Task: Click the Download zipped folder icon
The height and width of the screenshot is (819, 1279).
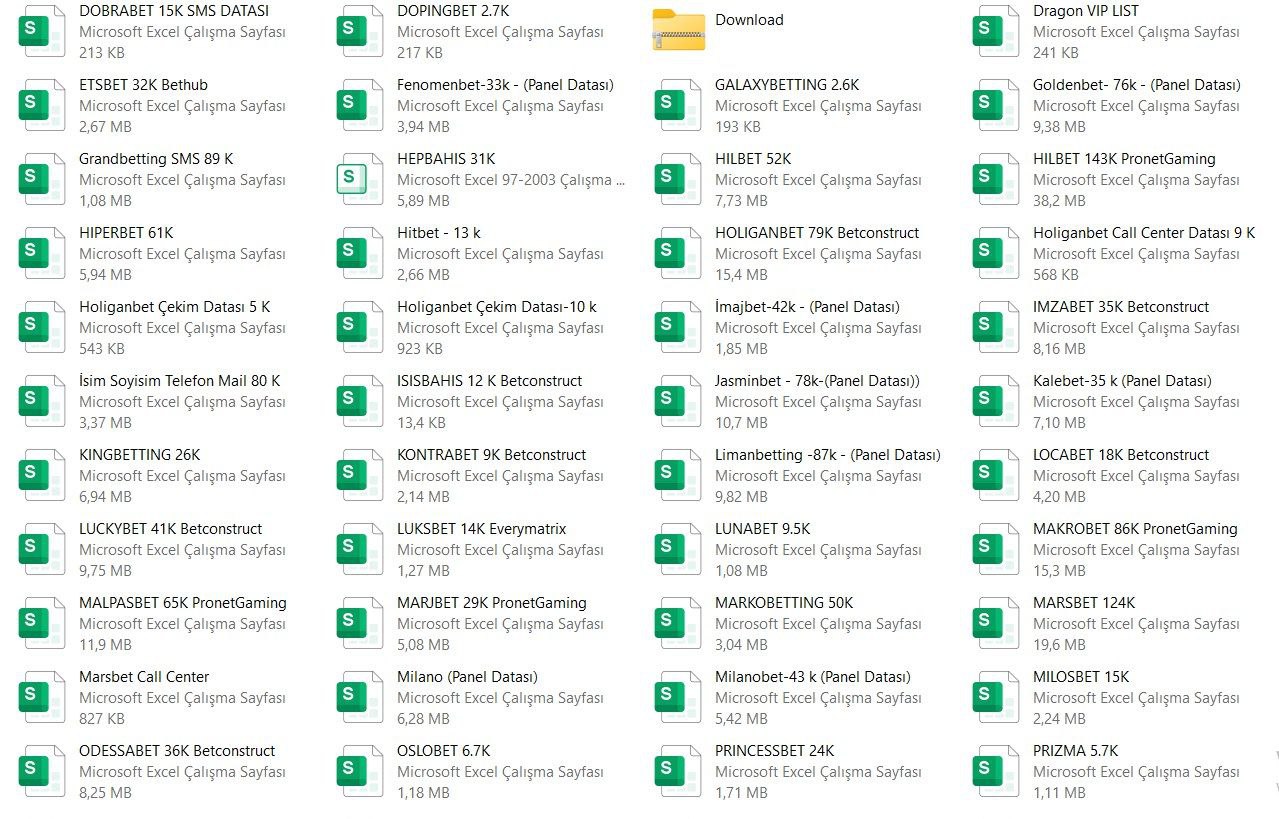Action: 678,30
